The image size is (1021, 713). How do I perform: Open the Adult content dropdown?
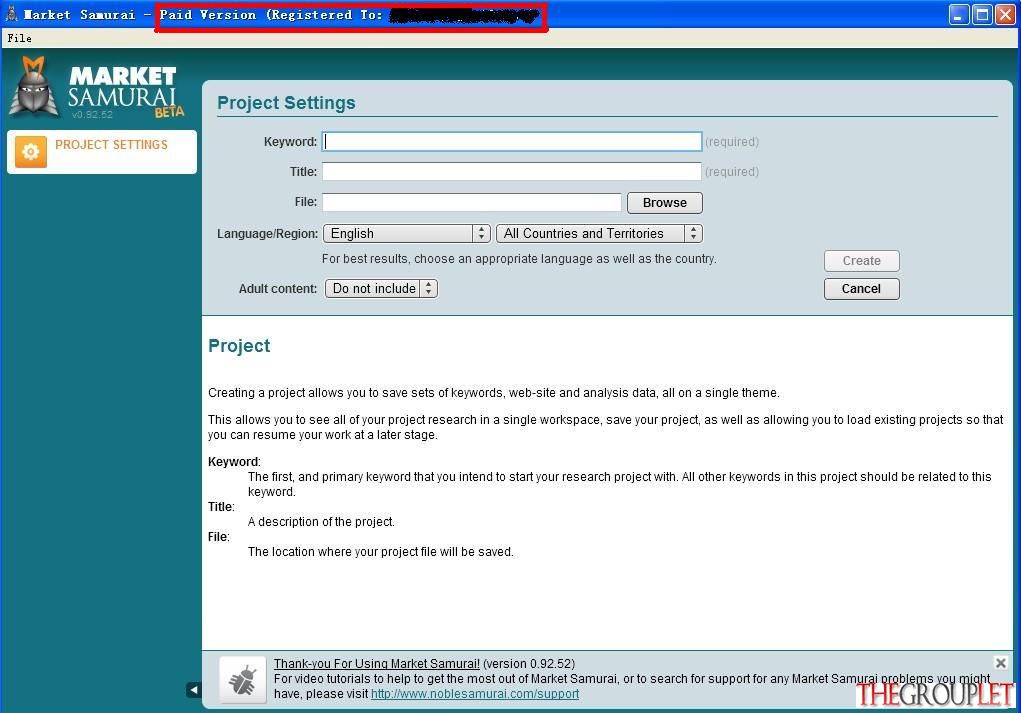click(382, 288)
